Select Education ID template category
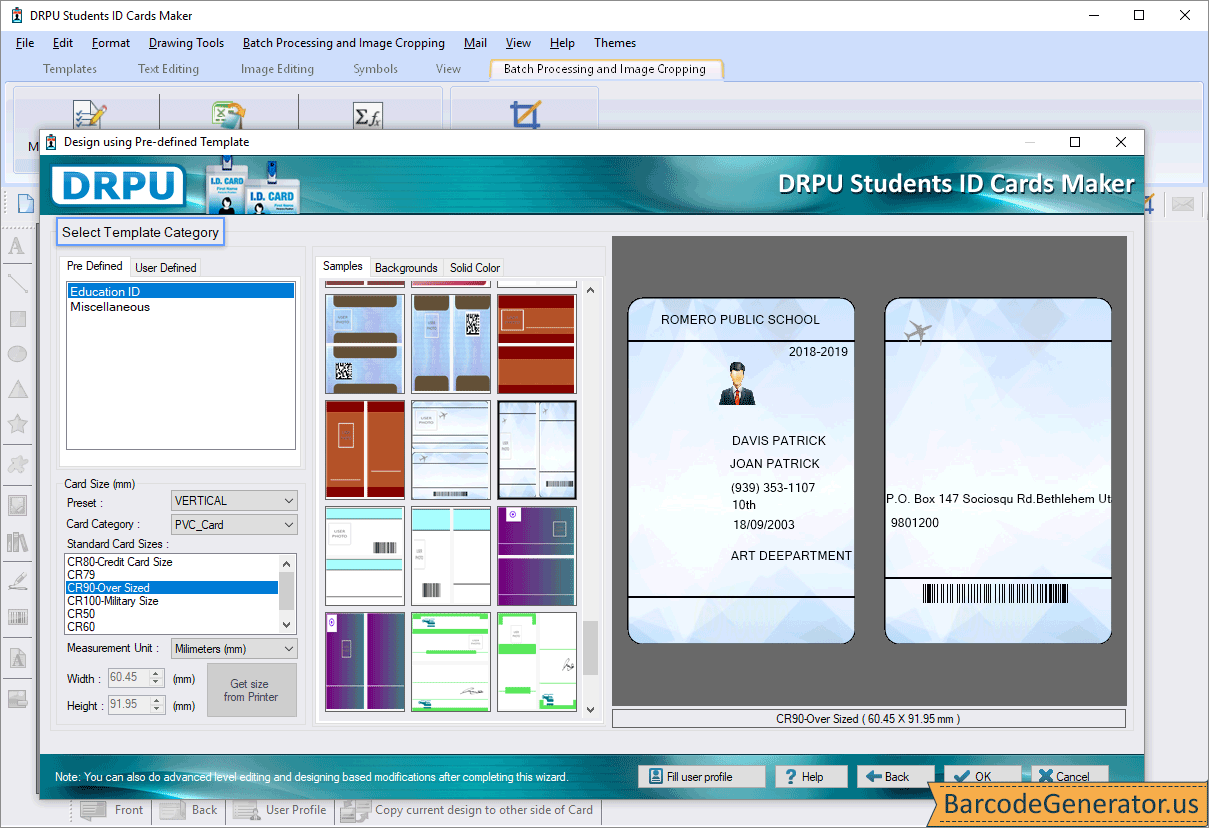This screenshot has width=1209, height=828. click(x=180, y=291)
